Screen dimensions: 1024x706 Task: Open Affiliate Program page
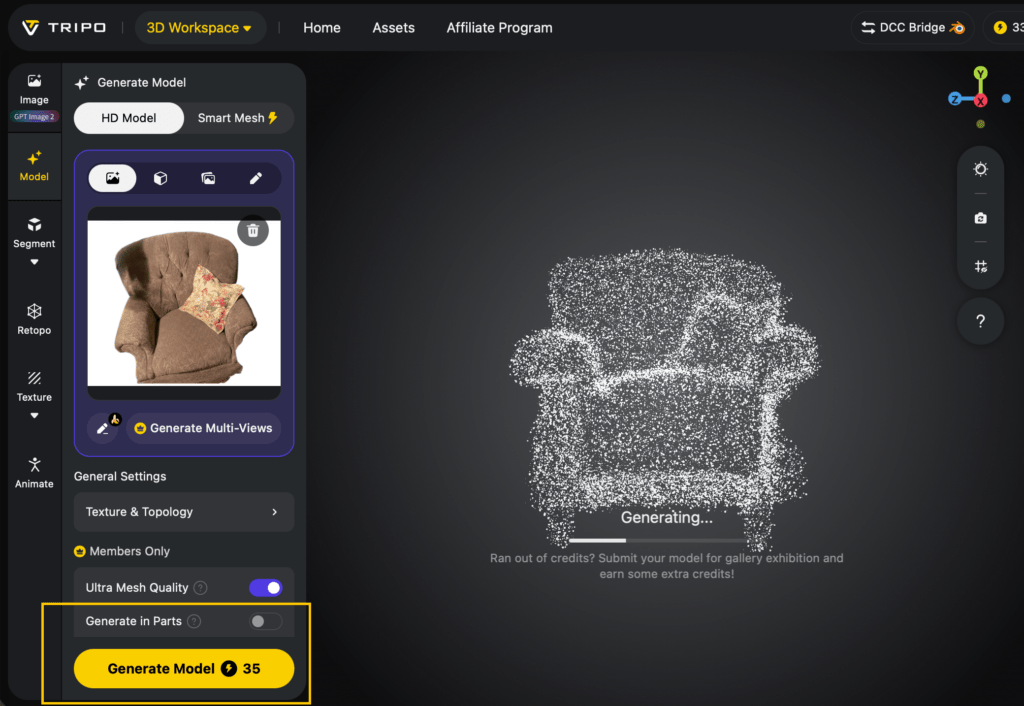[x=499, y=27]
